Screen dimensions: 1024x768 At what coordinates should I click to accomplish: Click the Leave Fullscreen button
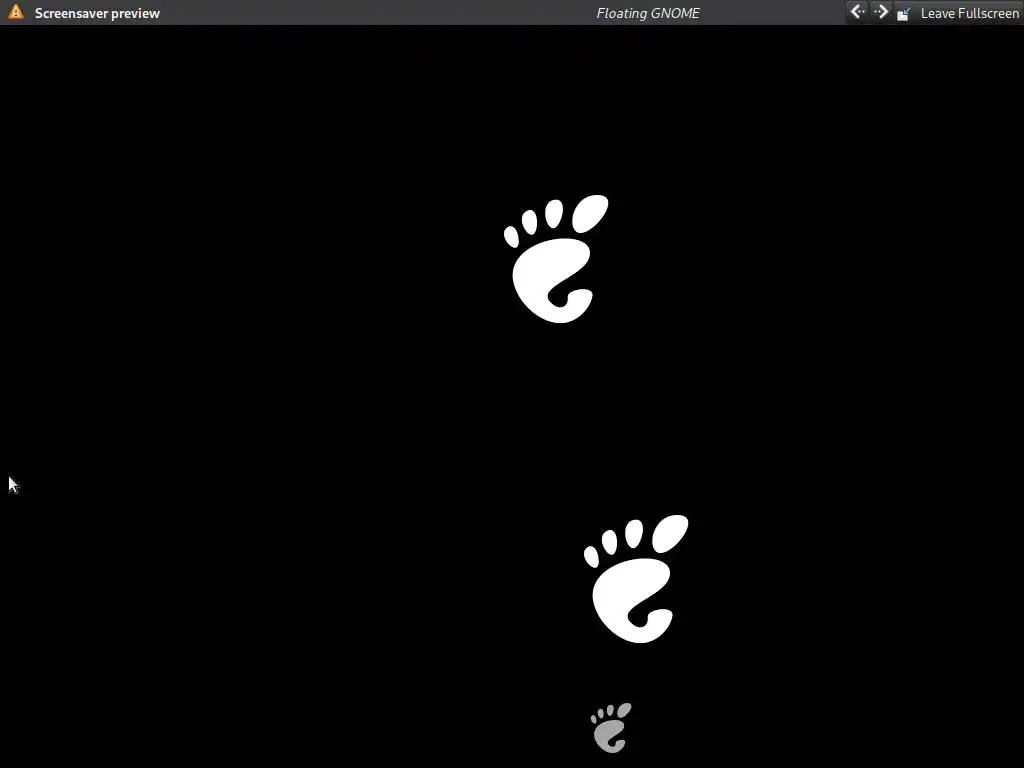click(x=957, y=13)
